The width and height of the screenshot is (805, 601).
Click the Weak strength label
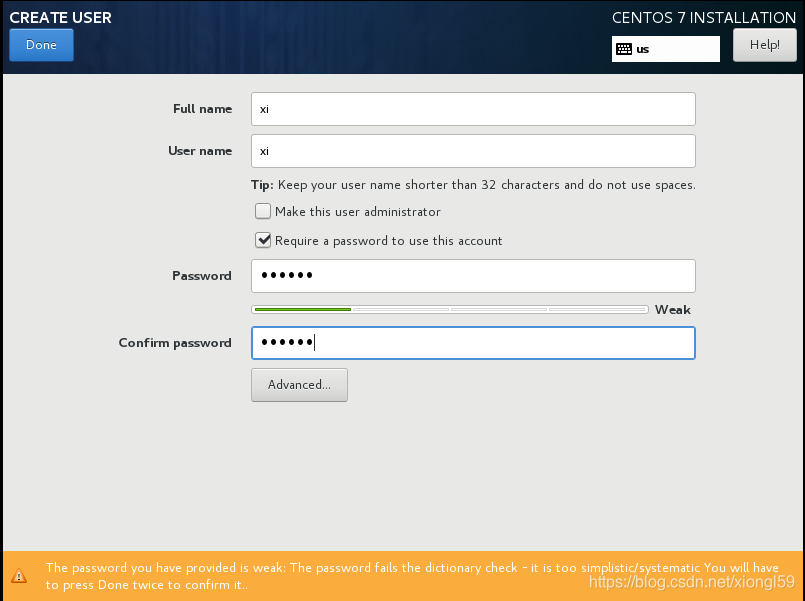click(x=673, y=309)
